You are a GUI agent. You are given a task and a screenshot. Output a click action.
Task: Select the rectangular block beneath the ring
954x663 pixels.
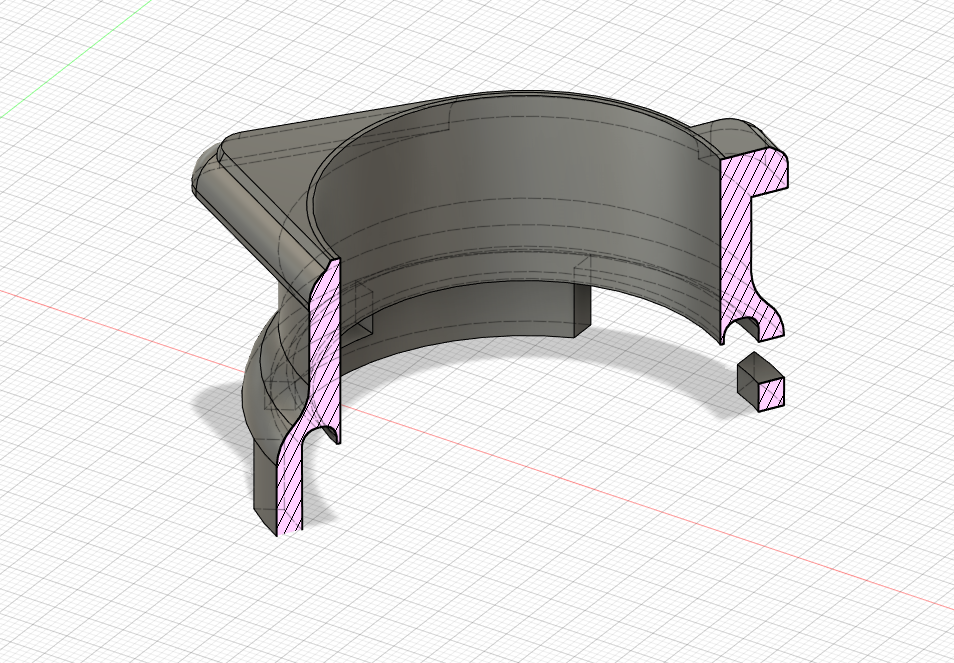coord(578,310)
